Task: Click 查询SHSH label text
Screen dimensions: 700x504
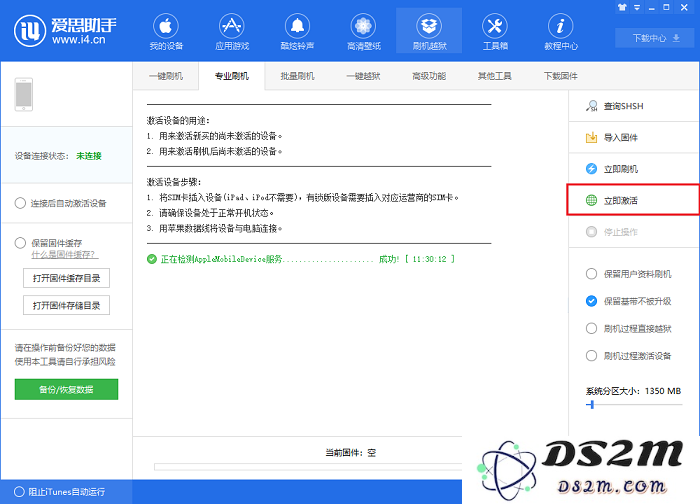Action: pos(624,106)
